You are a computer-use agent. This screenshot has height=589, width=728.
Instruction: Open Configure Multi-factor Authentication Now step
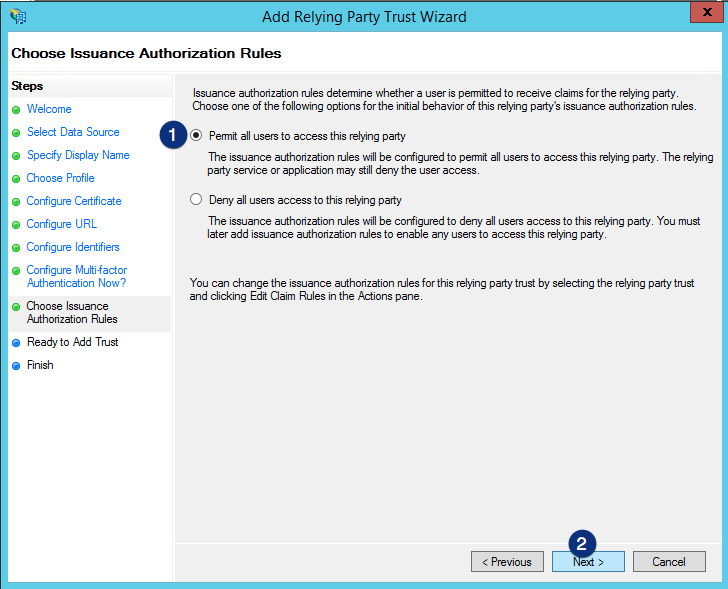pyautogui.click(x=77, y=276)
